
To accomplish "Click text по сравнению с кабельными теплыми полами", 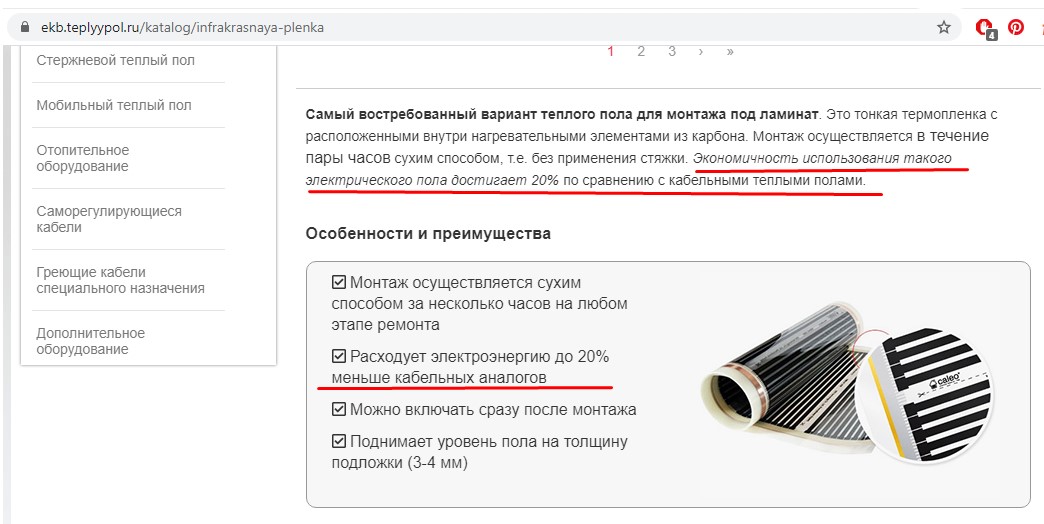I will point(714,180).
